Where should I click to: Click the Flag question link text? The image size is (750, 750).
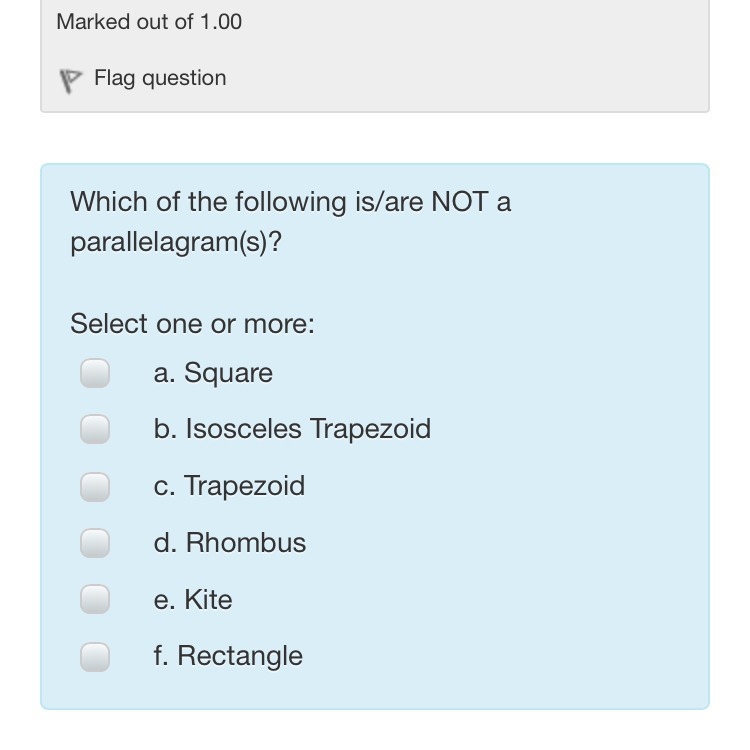[x=160, y=78]
